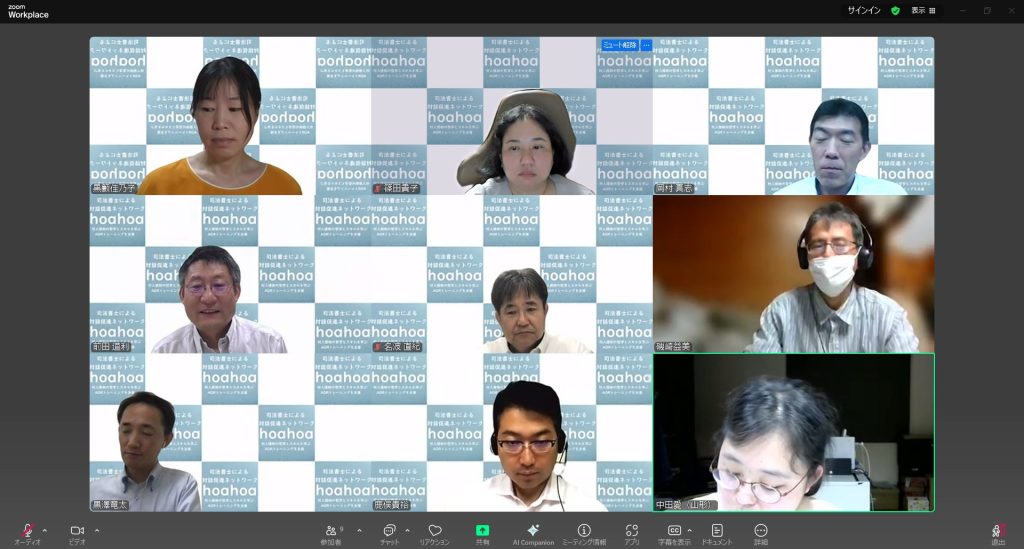Open the reactions heart icon
Viewport: 1024px width, 549px height.
pyautogui.click(x=435, y=530)
